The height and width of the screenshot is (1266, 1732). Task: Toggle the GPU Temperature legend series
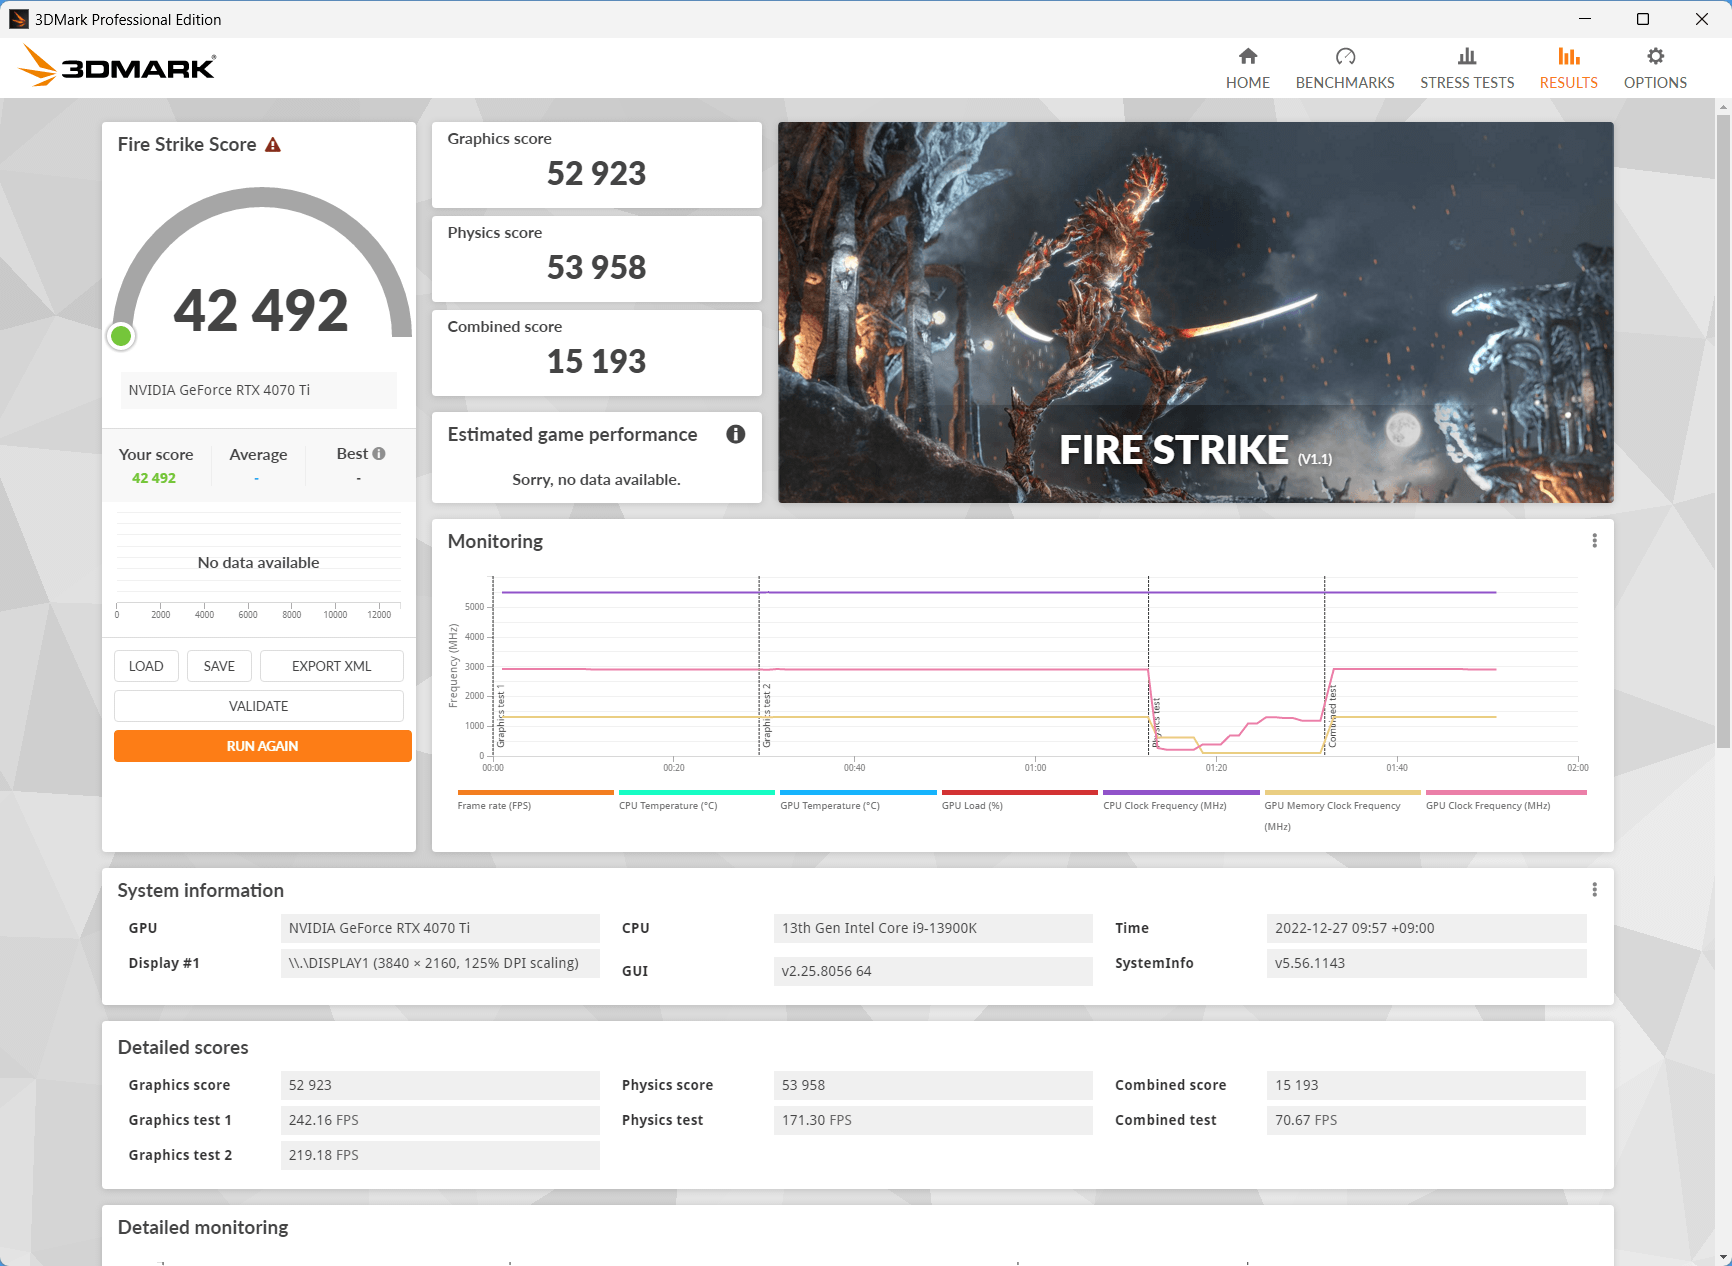point(858,799)
